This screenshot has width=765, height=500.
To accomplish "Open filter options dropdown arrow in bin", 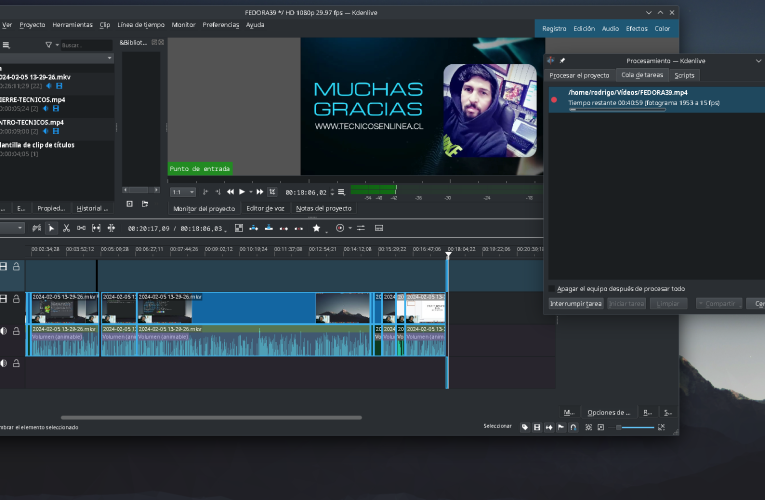I will pos(57,45).
